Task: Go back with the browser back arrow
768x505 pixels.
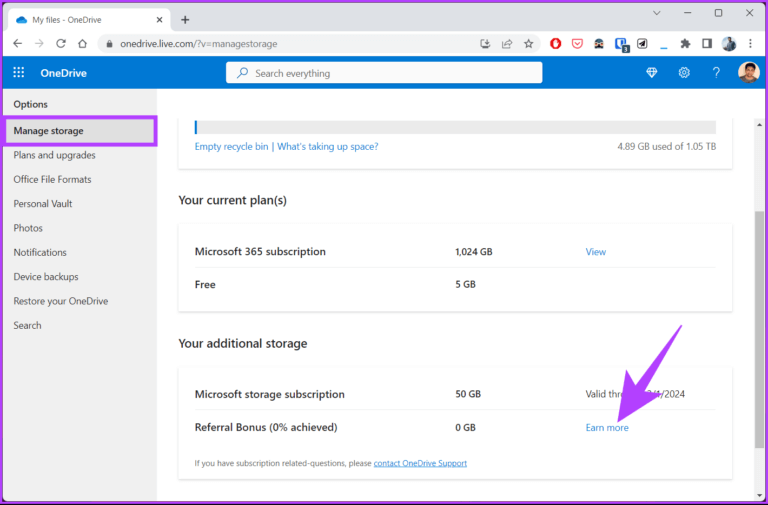Action: [x=18, y=44]
